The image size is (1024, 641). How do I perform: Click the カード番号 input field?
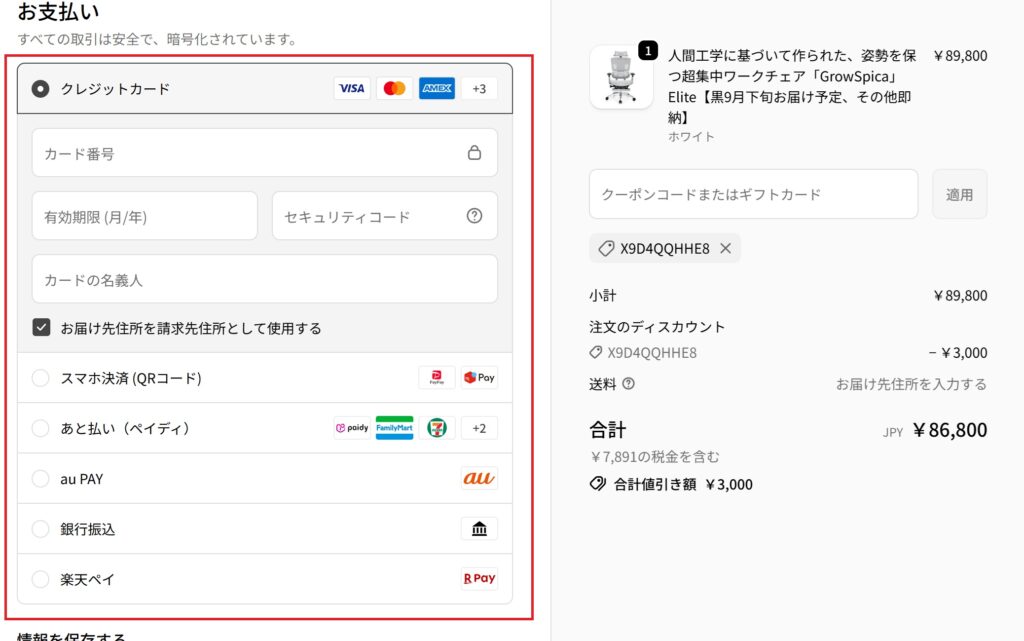pyautogui.click(x=250, y=153)
